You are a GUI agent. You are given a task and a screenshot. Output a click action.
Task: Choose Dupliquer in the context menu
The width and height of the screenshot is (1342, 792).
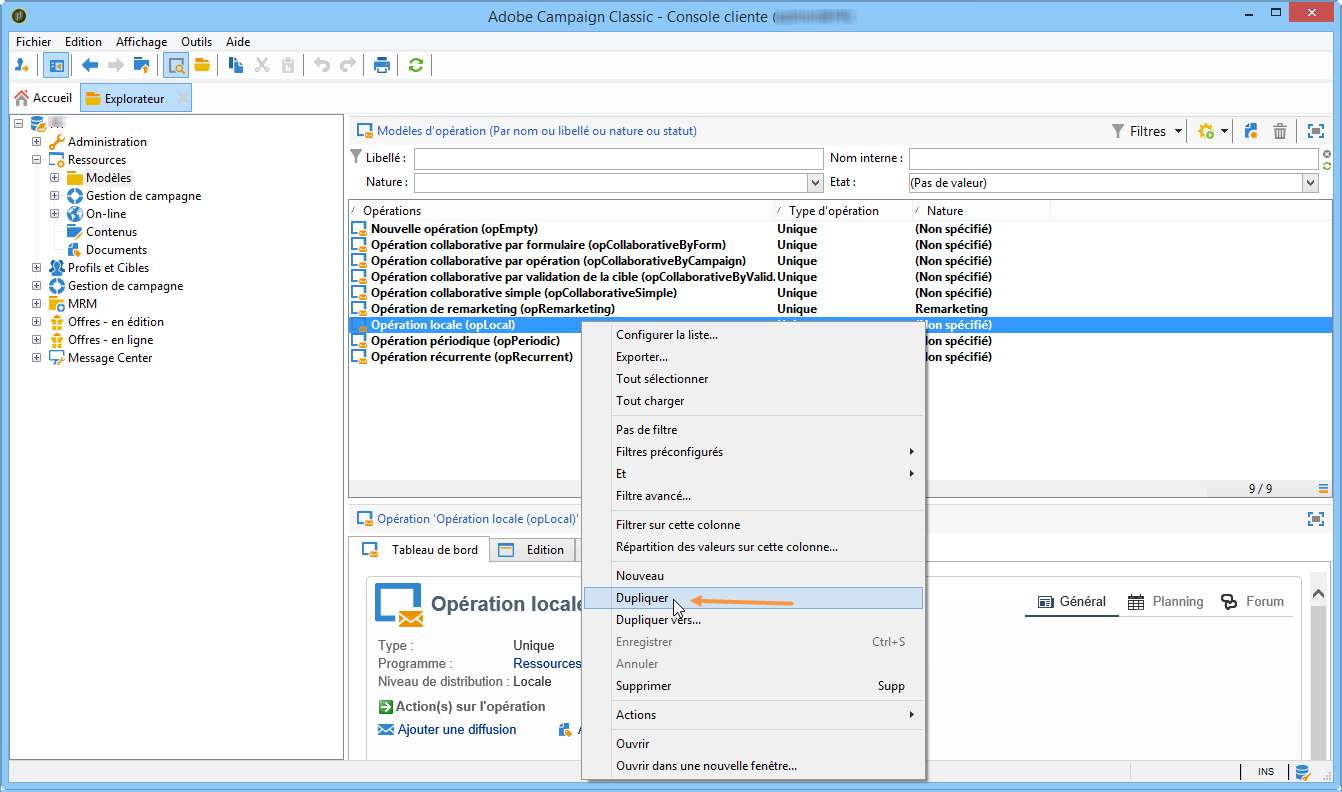[642, 598]
